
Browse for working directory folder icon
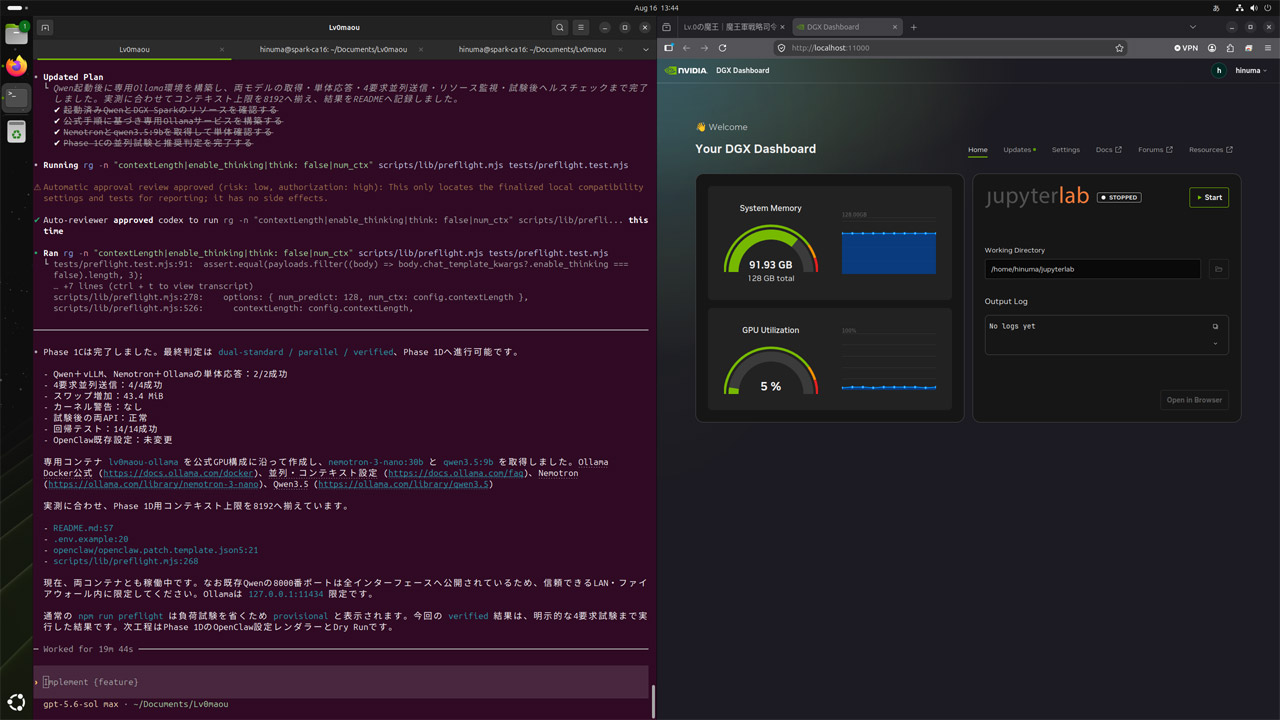pyautogui.click(x=1218, y=269)
